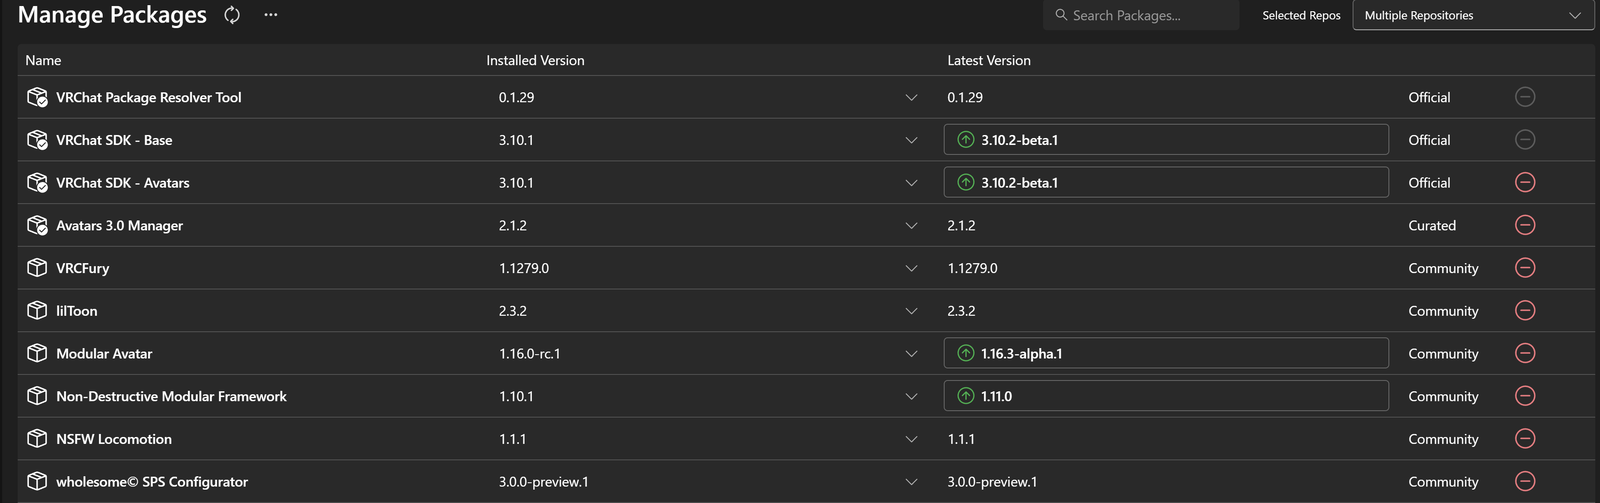Remove the VRChat SDK - Avatars package
The width and height of the screenshot is (1600, 503).
pos(1525,183)
